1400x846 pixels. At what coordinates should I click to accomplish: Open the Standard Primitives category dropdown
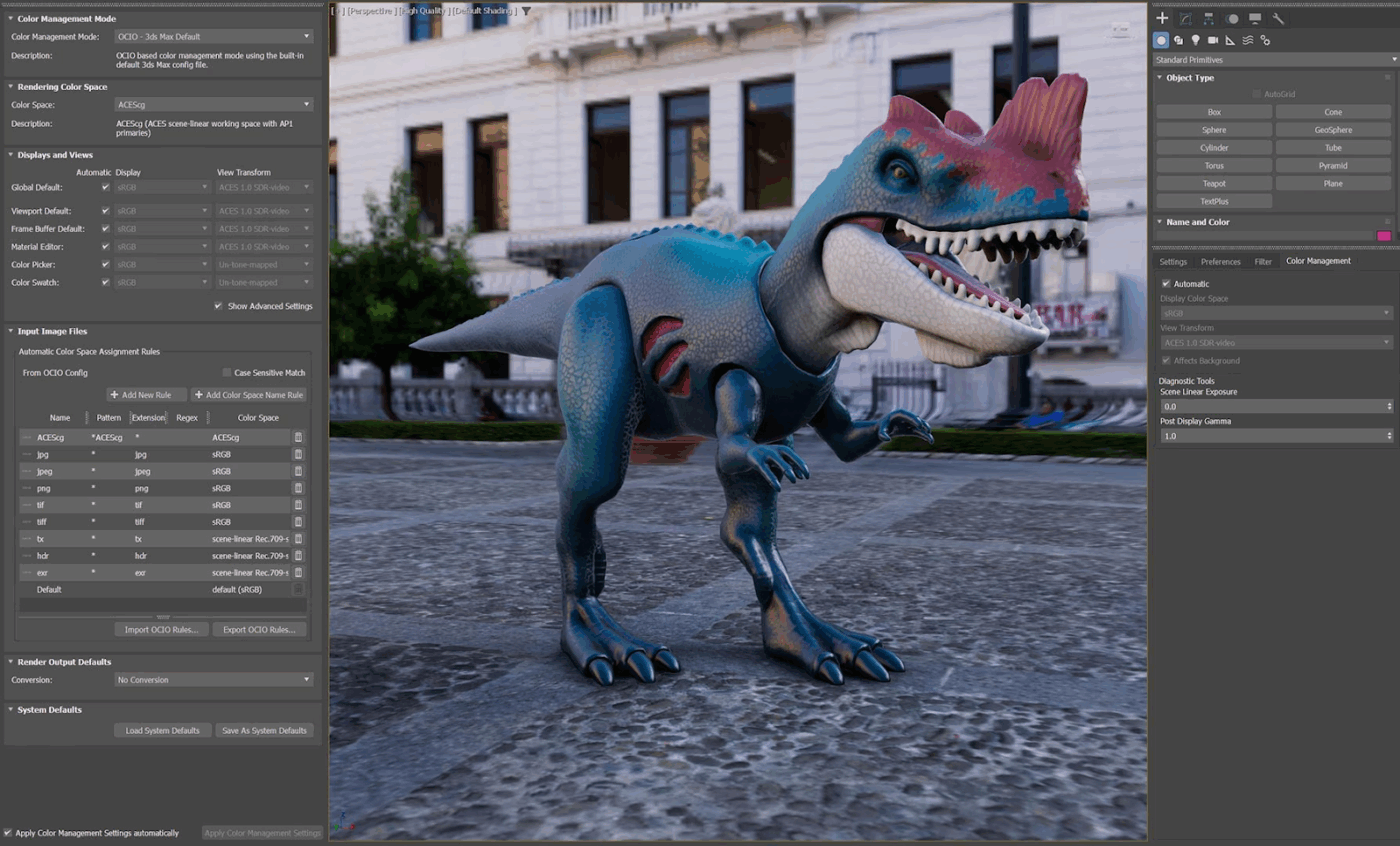[x=1275, y=59]
